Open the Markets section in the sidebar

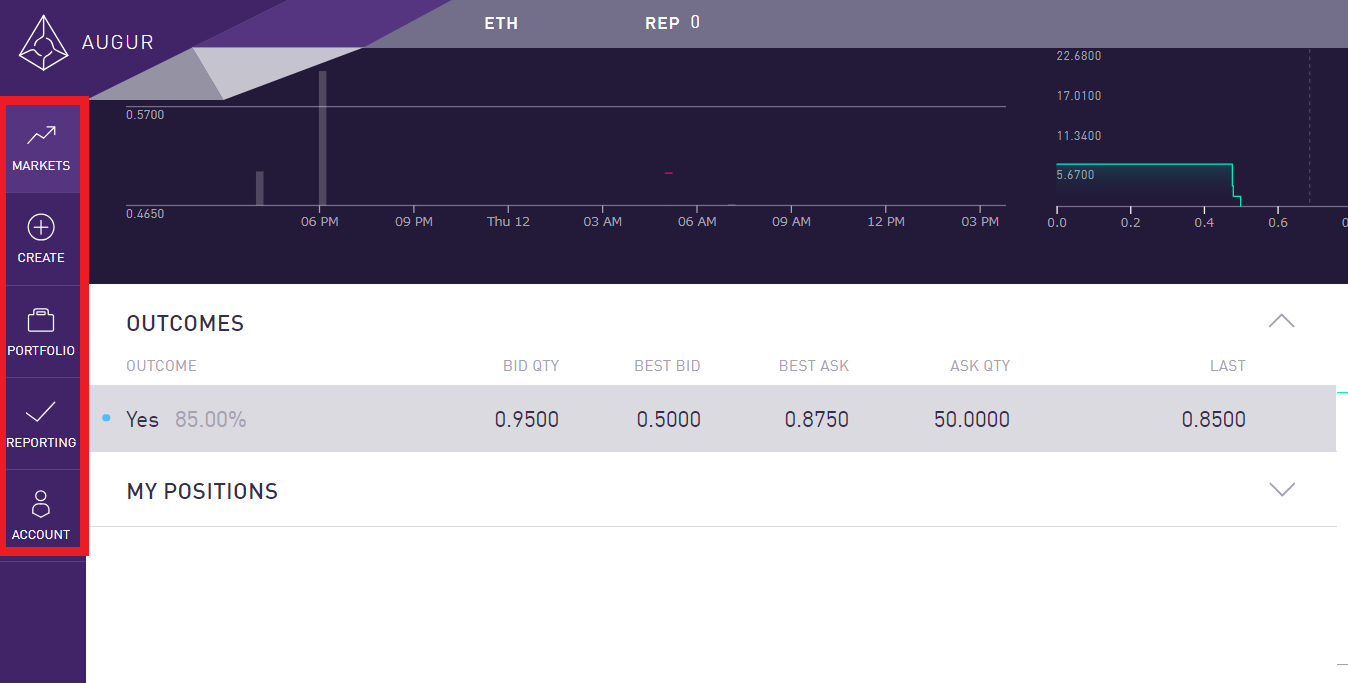pyautogui.click(x=41, y=147)
